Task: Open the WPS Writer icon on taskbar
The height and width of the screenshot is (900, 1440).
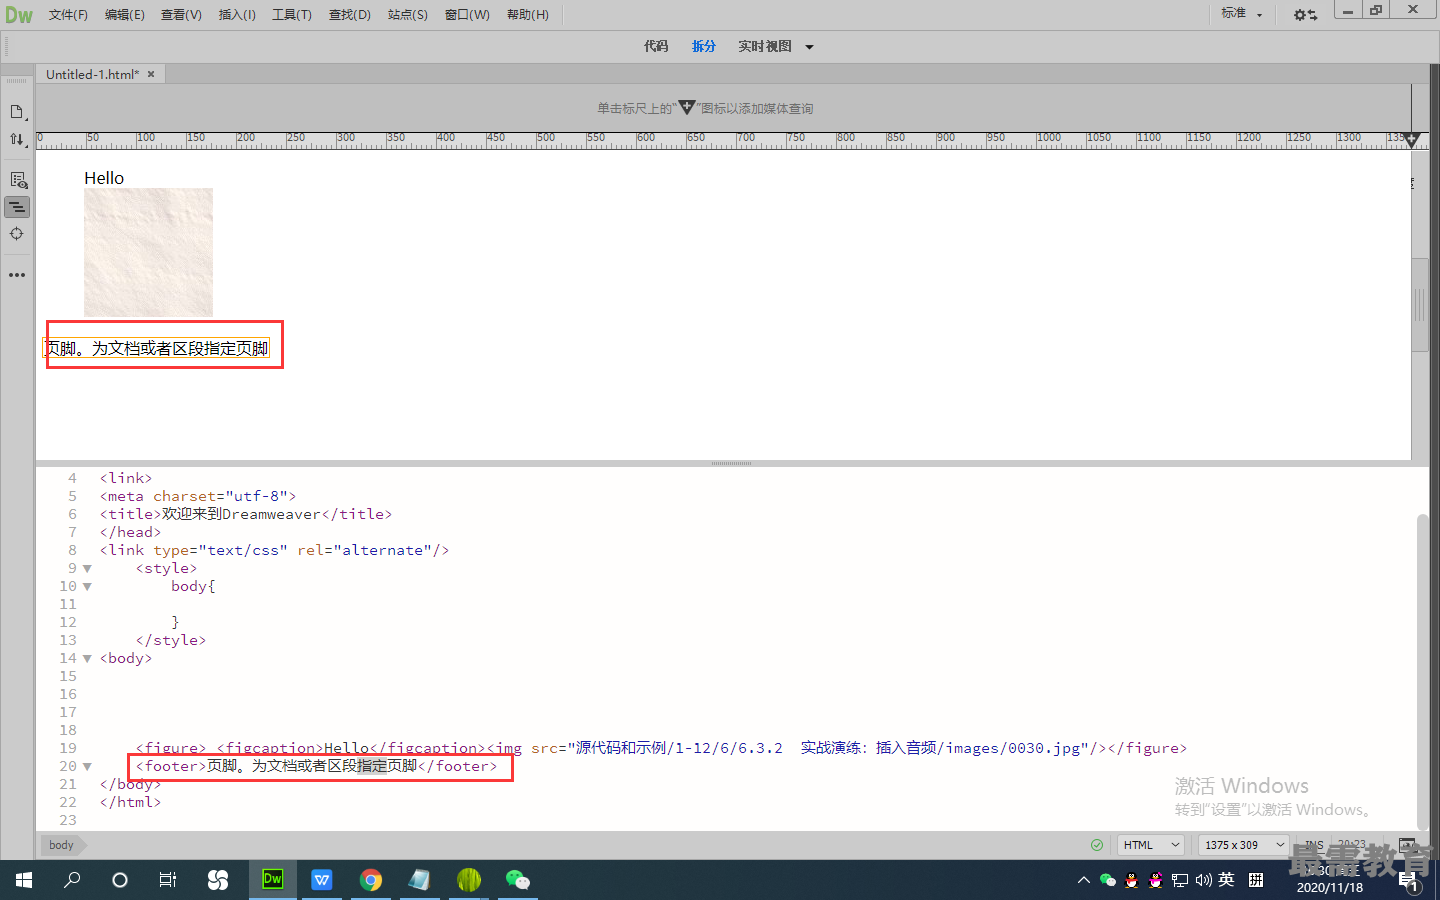Action: [x=321, y=880]
